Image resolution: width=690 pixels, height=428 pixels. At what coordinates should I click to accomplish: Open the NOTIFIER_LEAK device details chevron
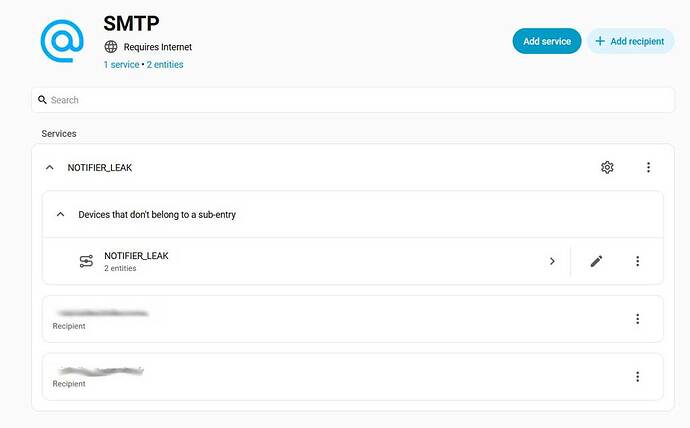(x=552, y=261)
